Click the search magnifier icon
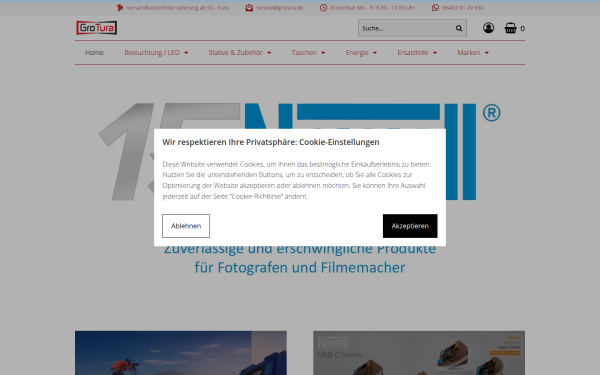The image size is (600, 375). tap(459, 28)
